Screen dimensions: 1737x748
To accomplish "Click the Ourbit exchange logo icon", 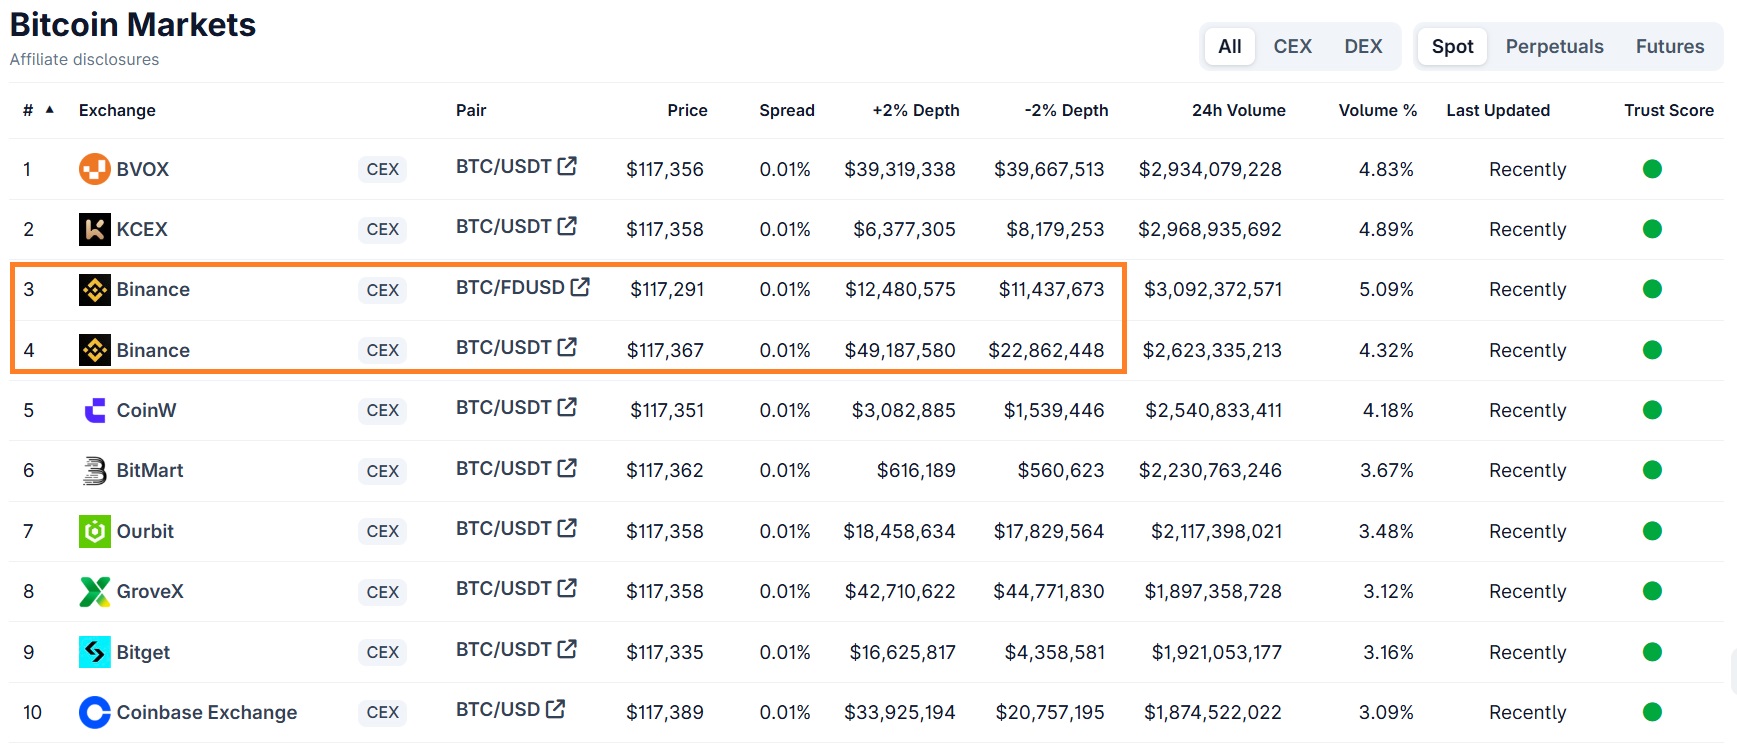I will [94, 531].
